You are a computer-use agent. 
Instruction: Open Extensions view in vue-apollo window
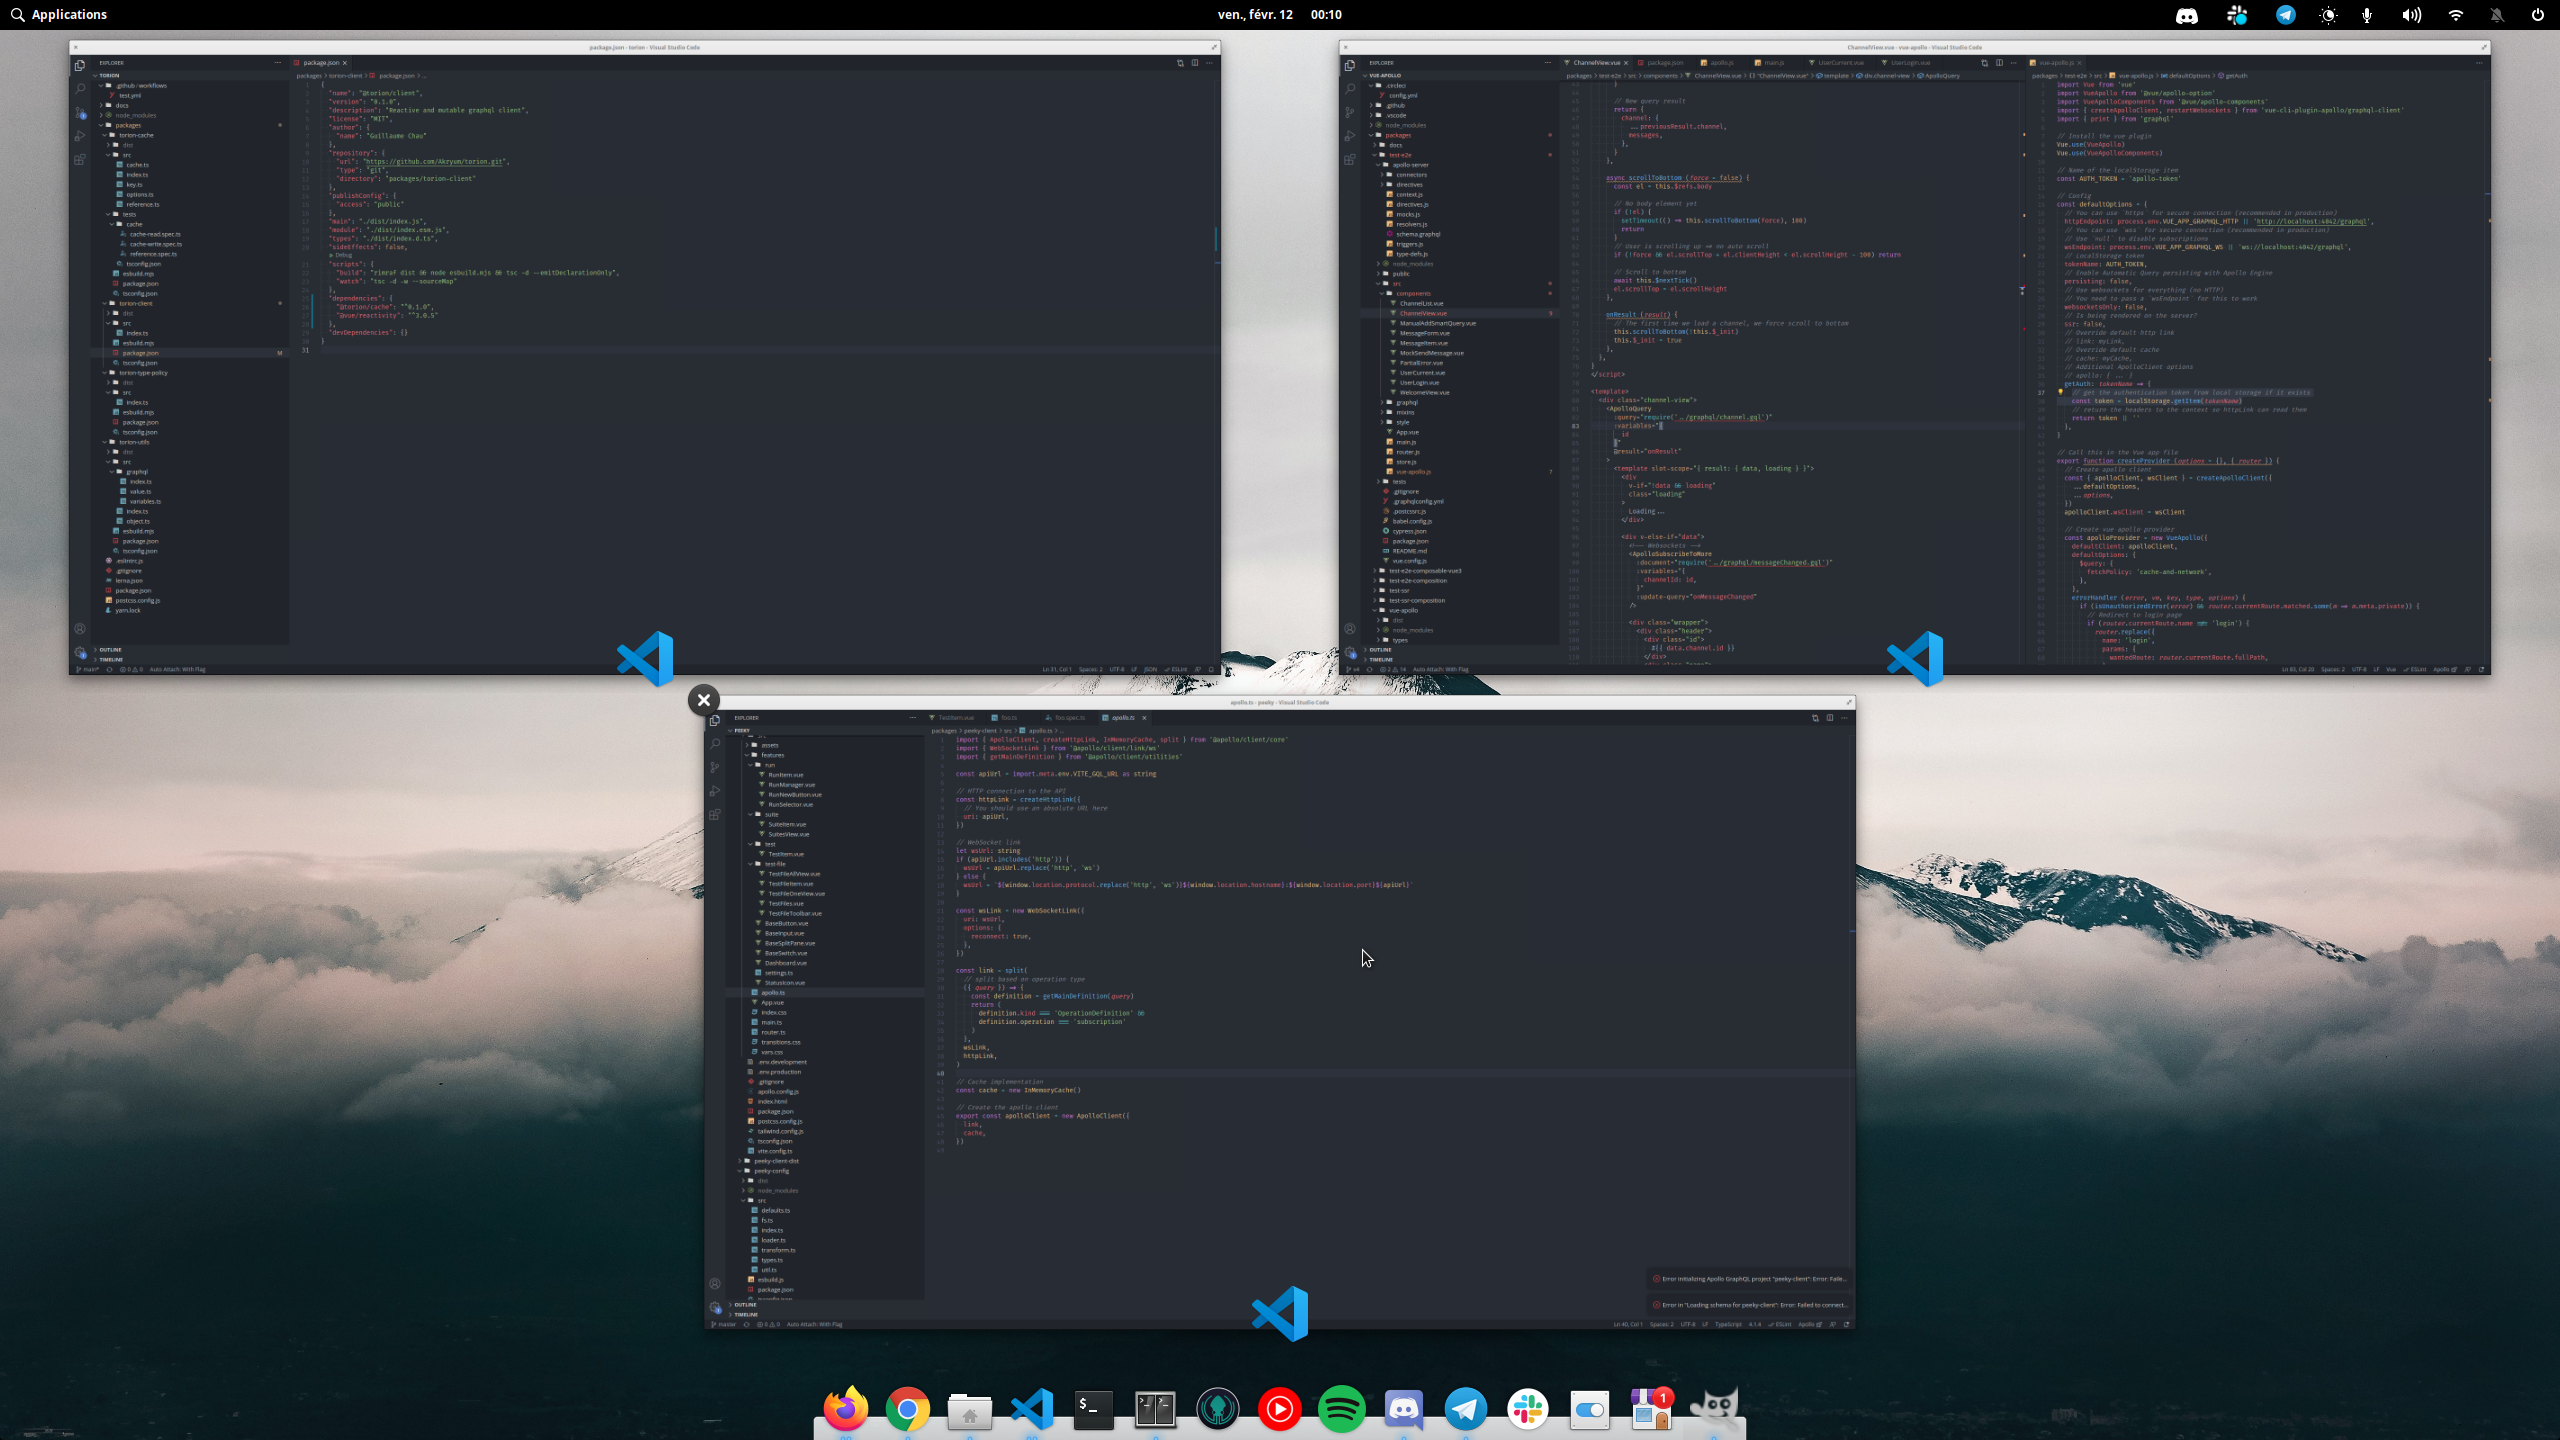pos(1350,160)
